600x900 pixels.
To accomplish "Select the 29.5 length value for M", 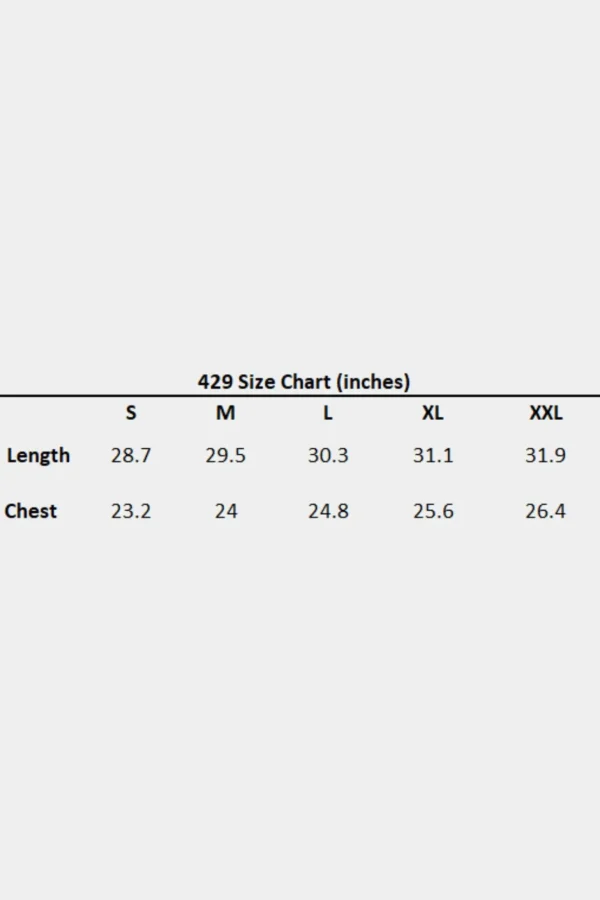I will point(226,455).
